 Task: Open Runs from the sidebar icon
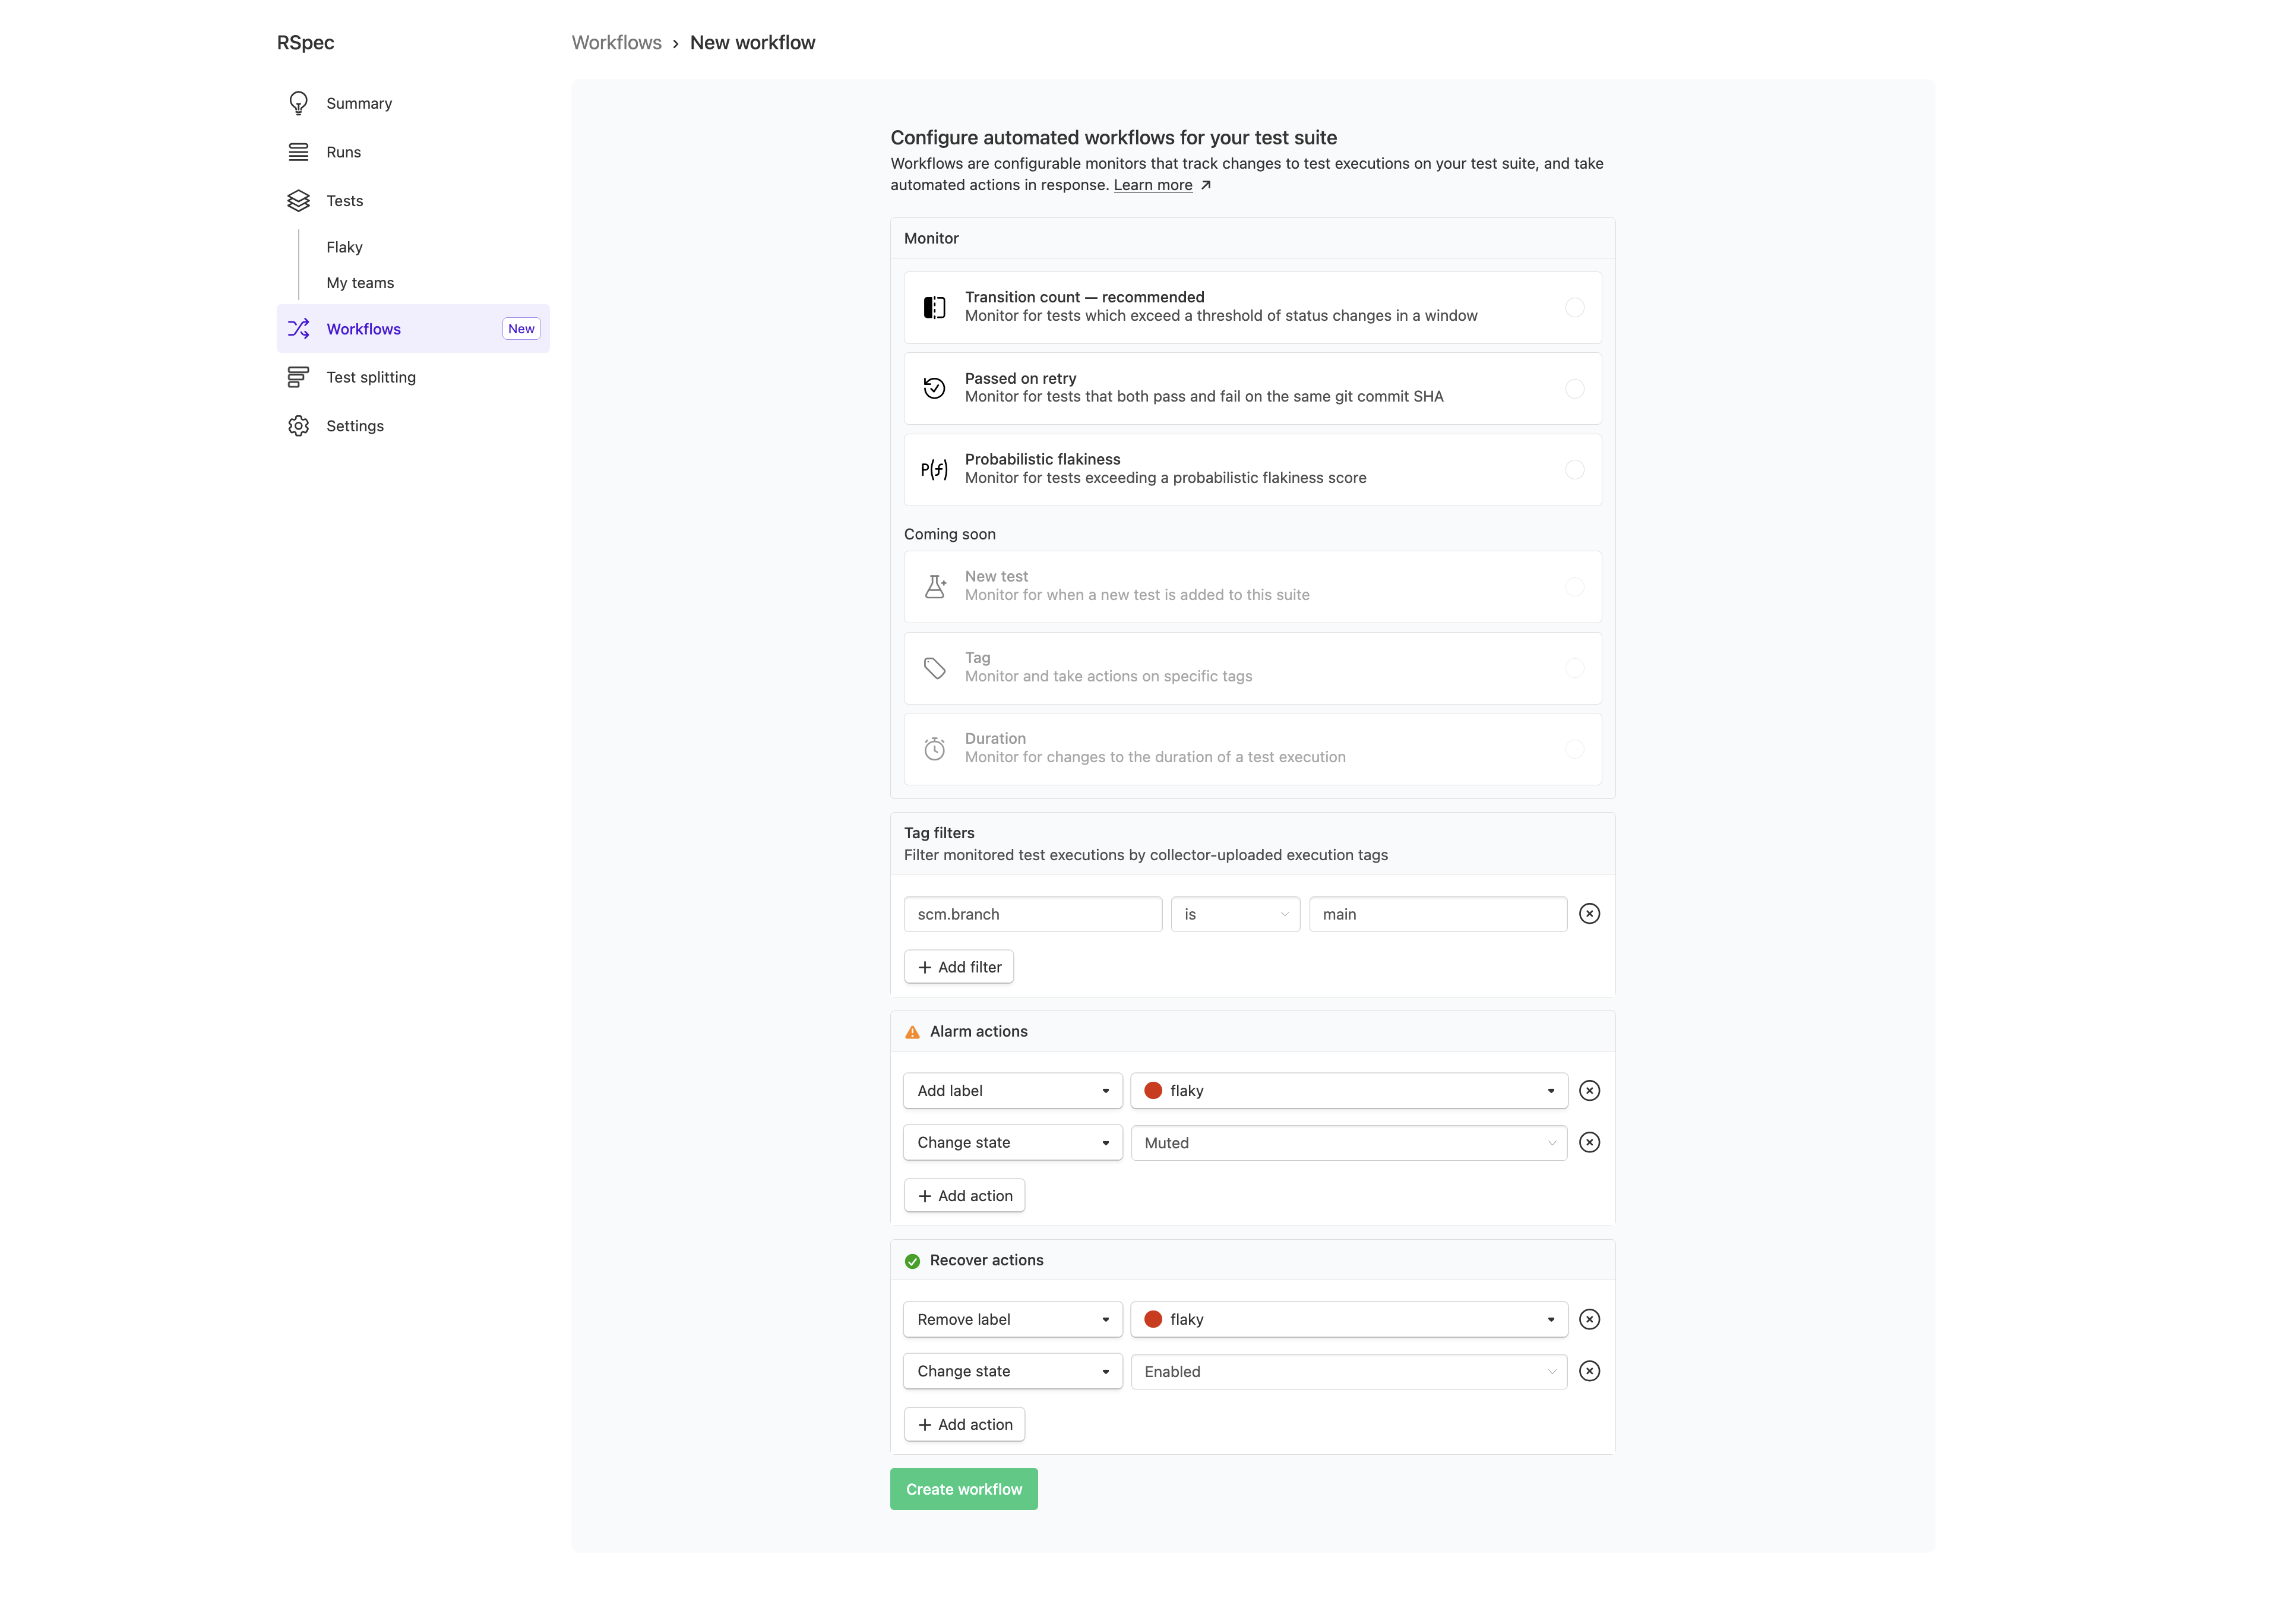click(x=298, y=151)
